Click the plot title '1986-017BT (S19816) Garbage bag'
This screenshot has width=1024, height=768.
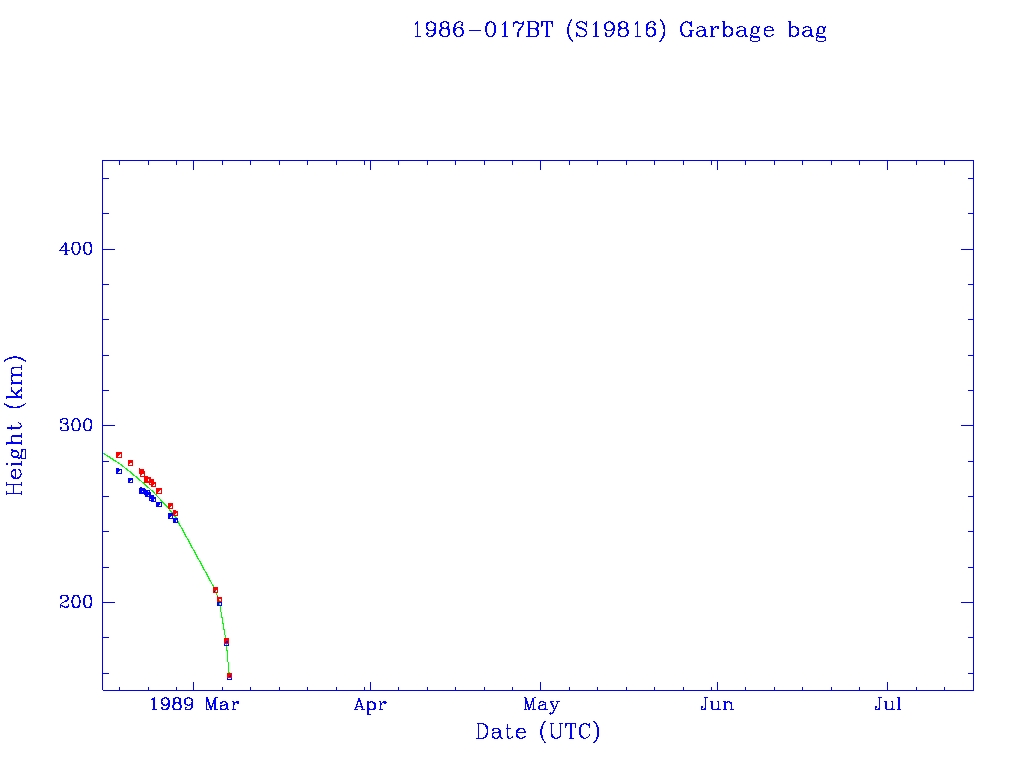[619, 30]
